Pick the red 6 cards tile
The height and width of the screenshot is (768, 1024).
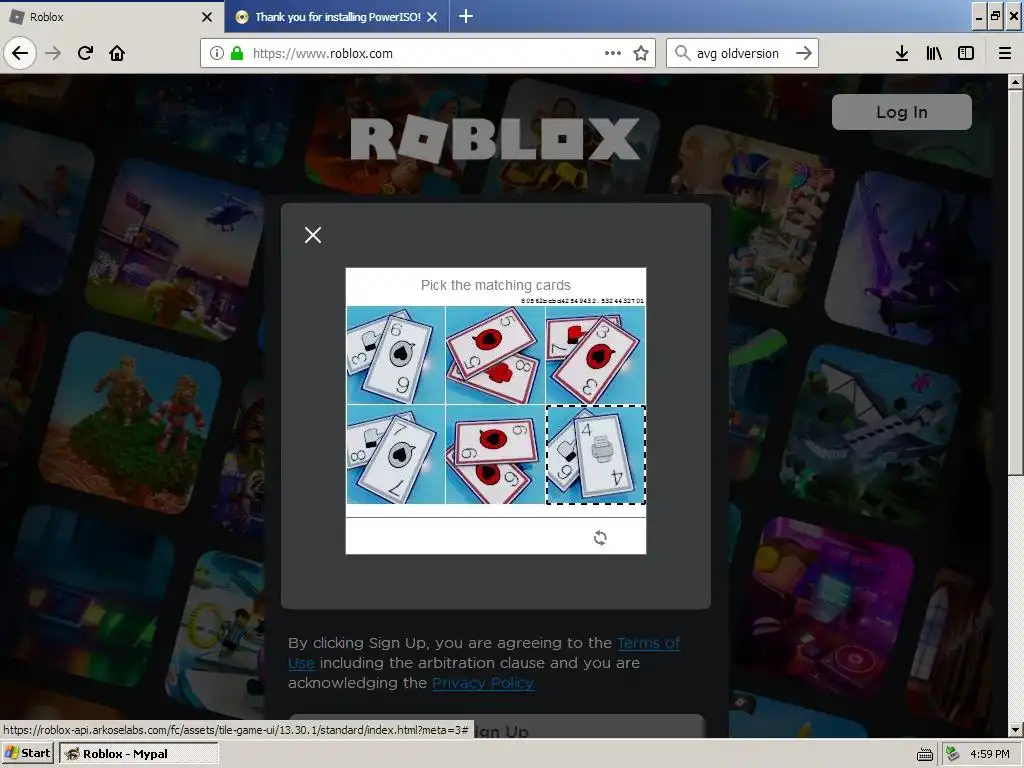[x=495, y=455]
